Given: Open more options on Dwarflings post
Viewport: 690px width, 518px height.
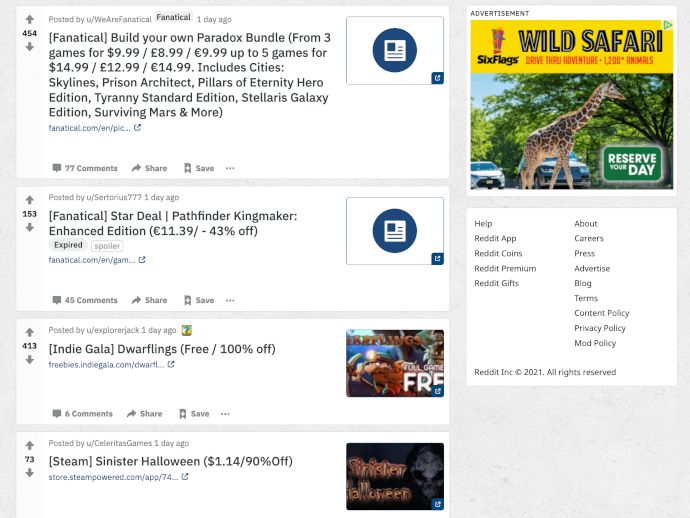Looking at the screenshot, I should [225, 414].
